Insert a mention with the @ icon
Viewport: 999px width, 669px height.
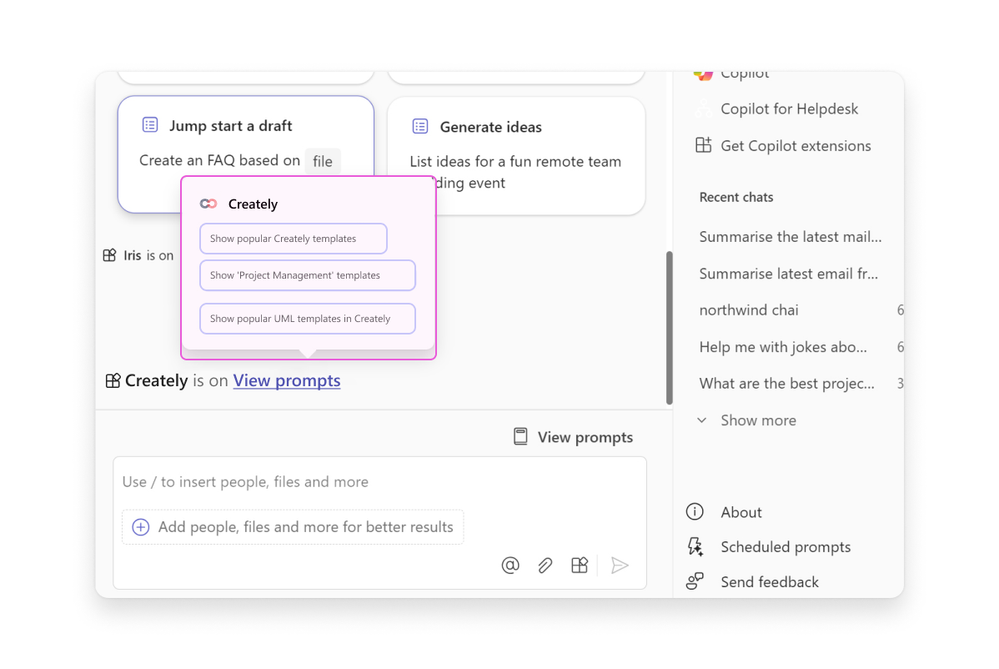pos(510,565)
